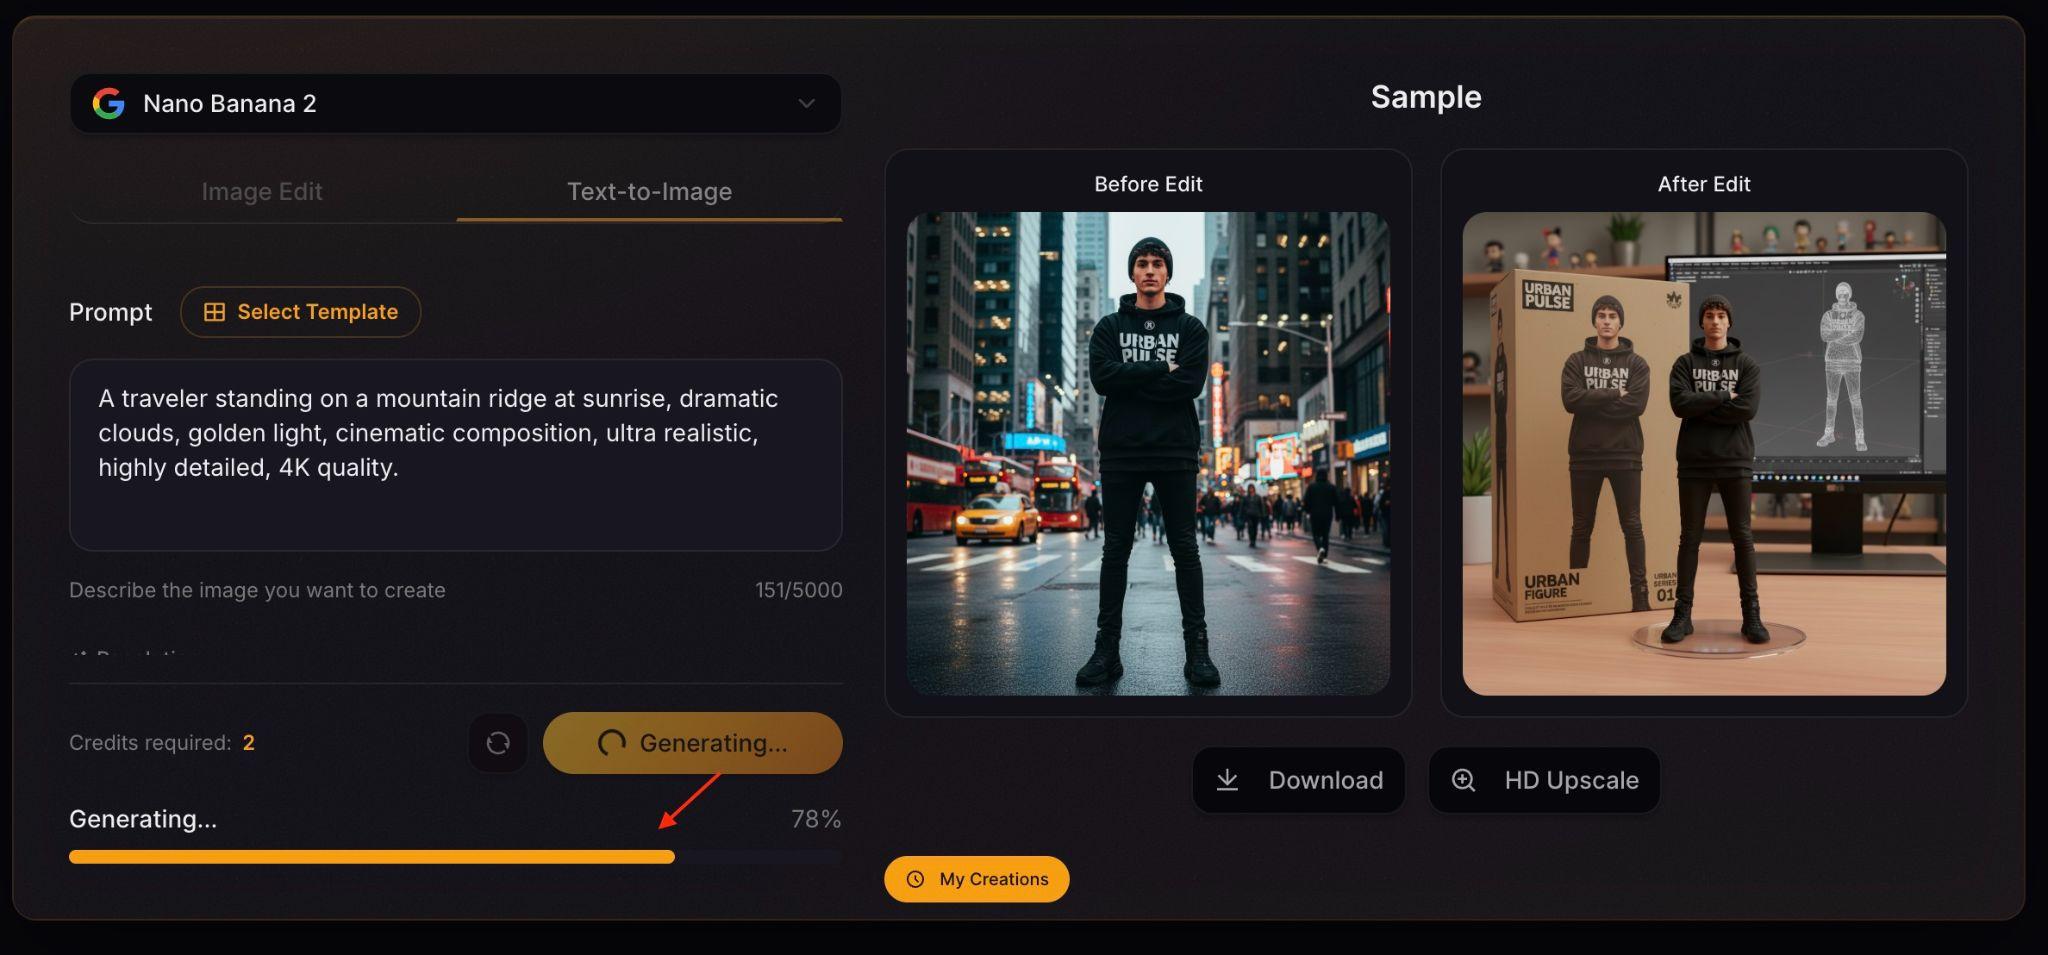The image size is (2048, 955).
Task: Click the Generating... button
Action: click(692, 743)
